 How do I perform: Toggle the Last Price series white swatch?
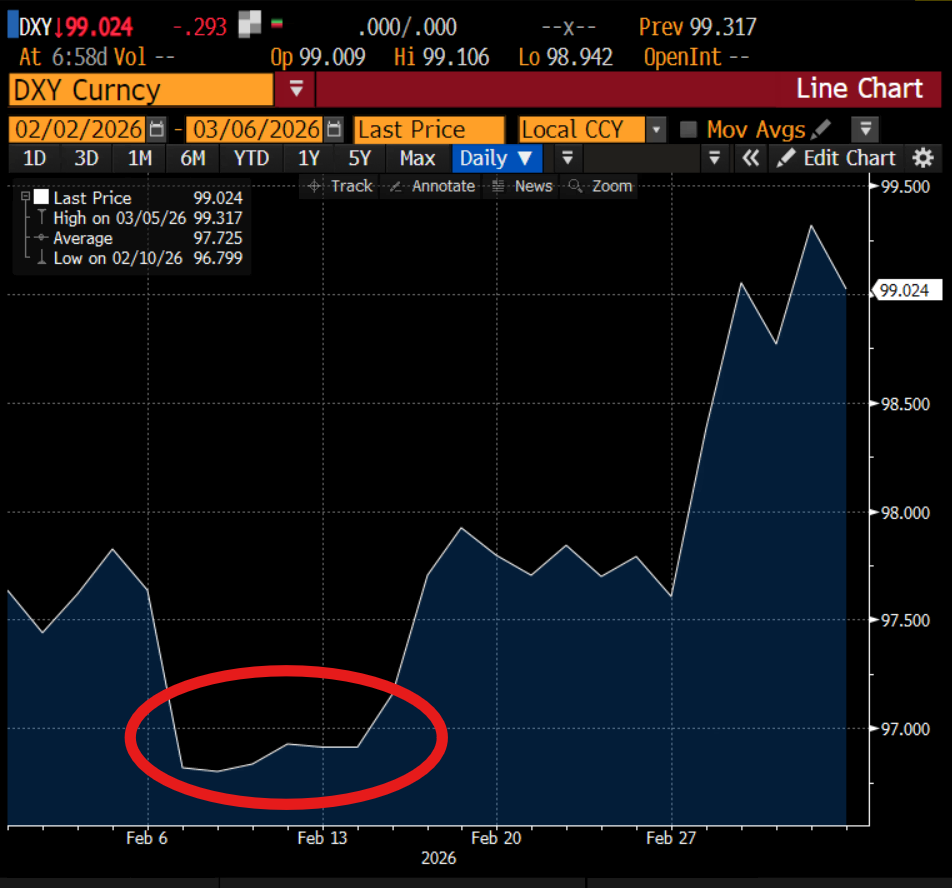[x=41, y=197]
